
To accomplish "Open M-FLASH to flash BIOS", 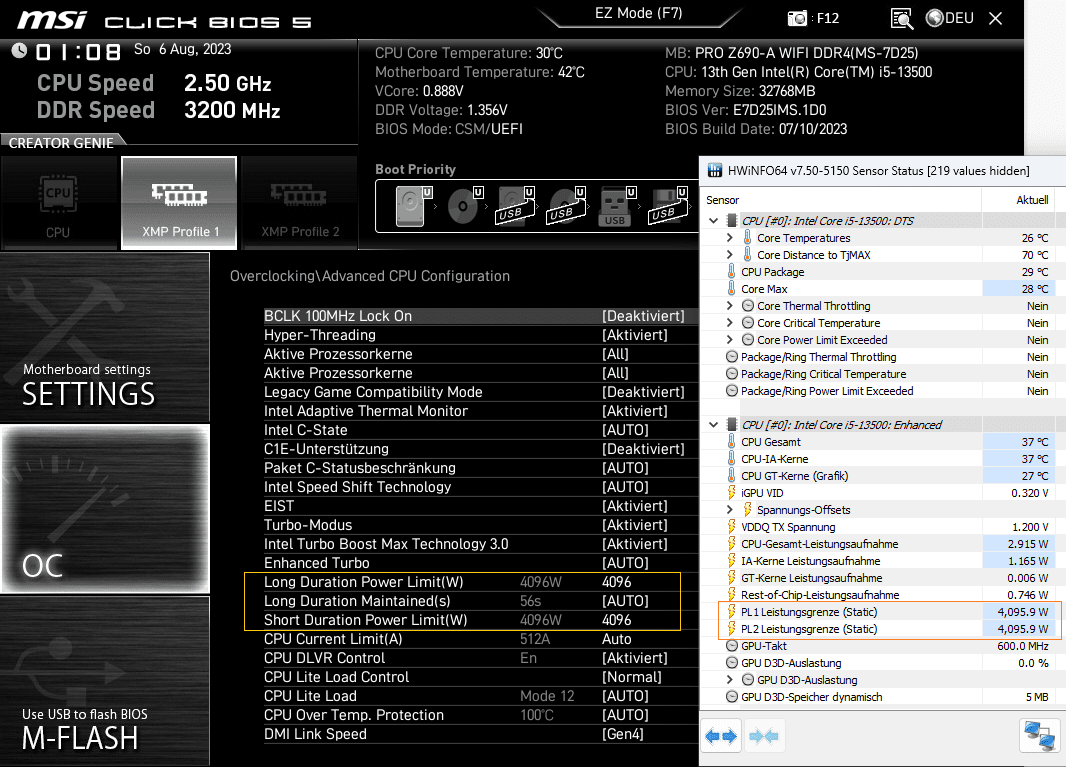I will pos(105,681).
